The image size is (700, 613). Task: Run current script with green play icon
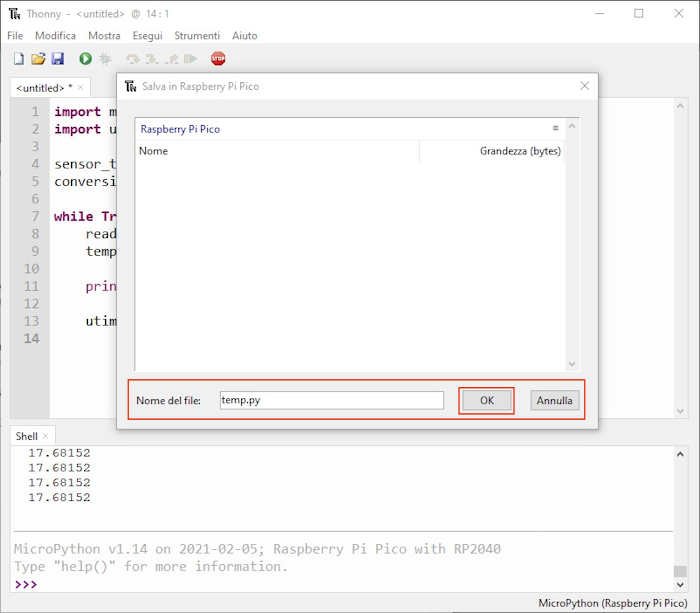(x=85, y=59)
